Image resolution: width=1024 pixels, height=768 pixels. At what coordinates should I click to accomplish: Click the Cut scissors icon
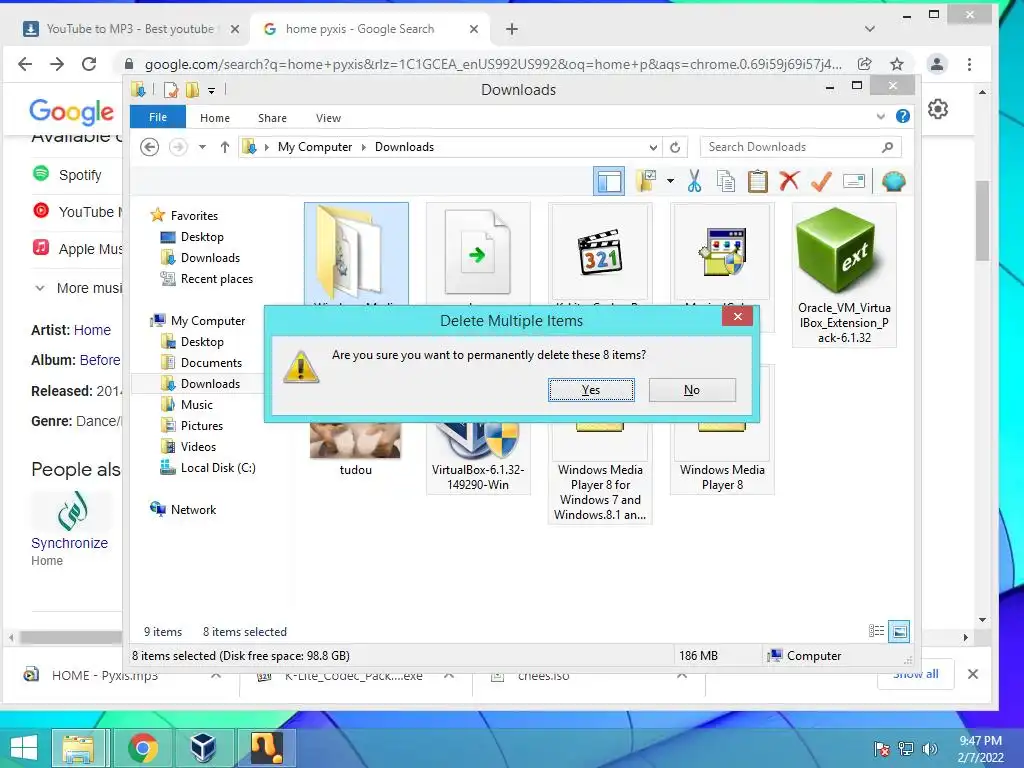(x=694, y=181)
